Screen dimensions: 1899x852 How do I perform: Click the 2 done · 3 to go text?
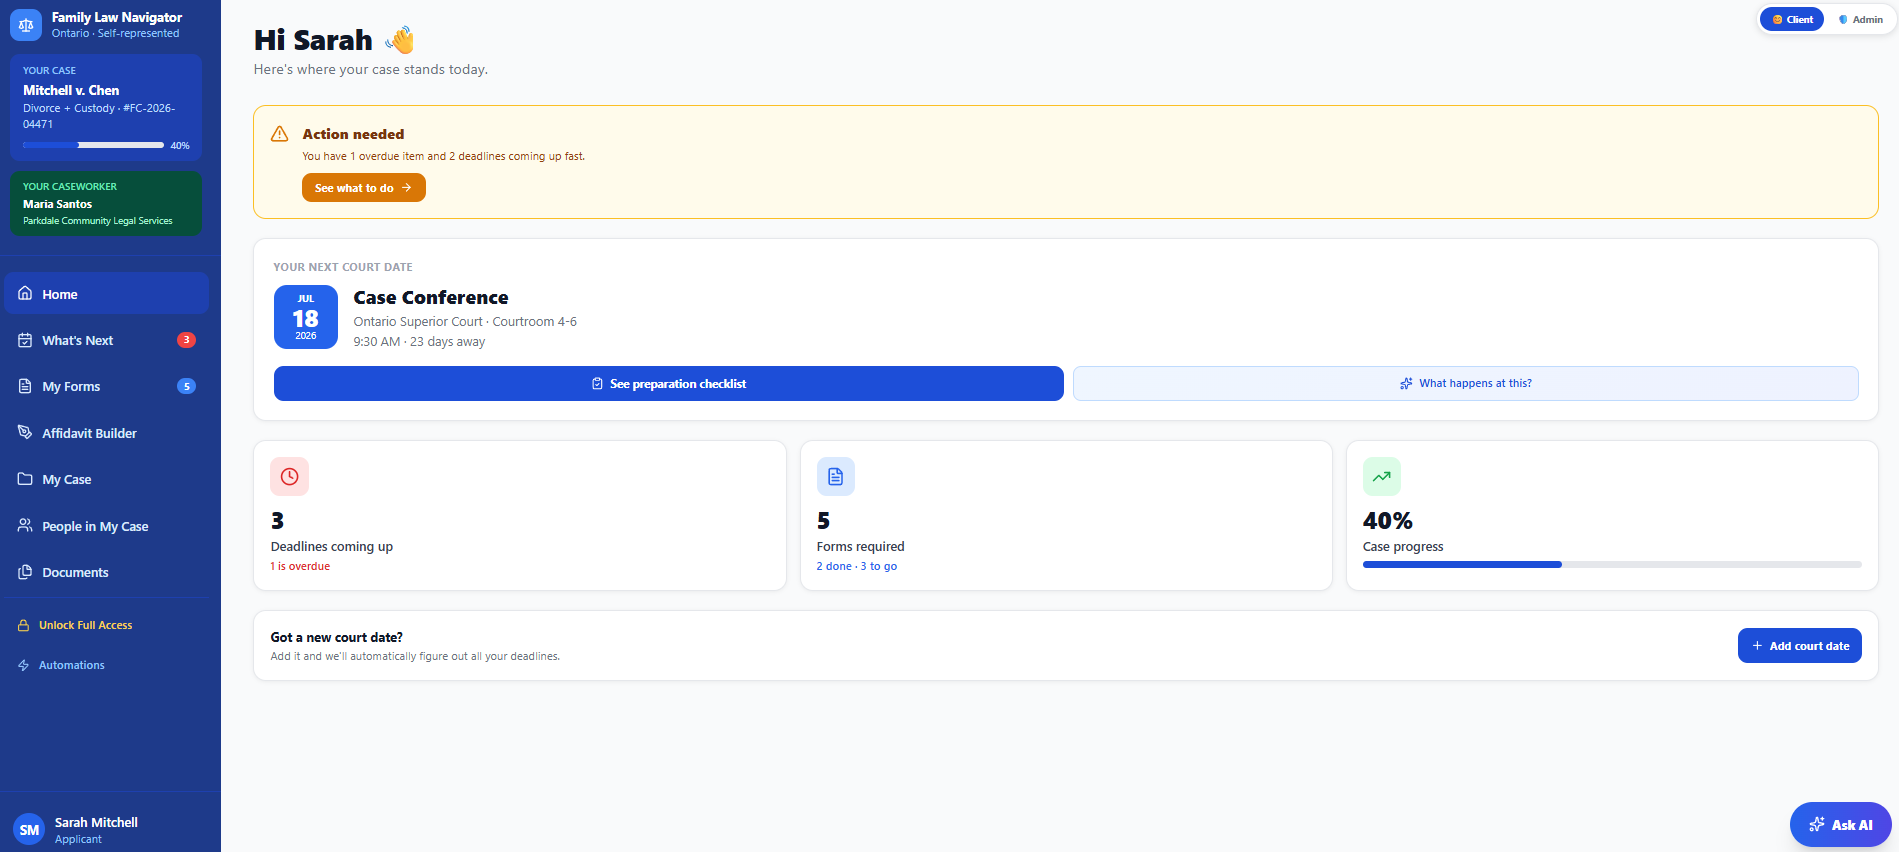point(857,566)
